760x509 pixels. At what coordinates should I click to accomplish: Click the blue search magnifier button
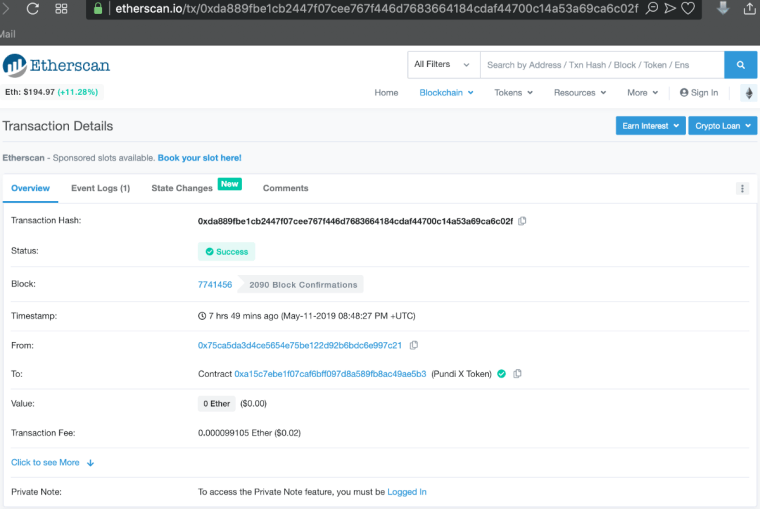click(740, 65)
